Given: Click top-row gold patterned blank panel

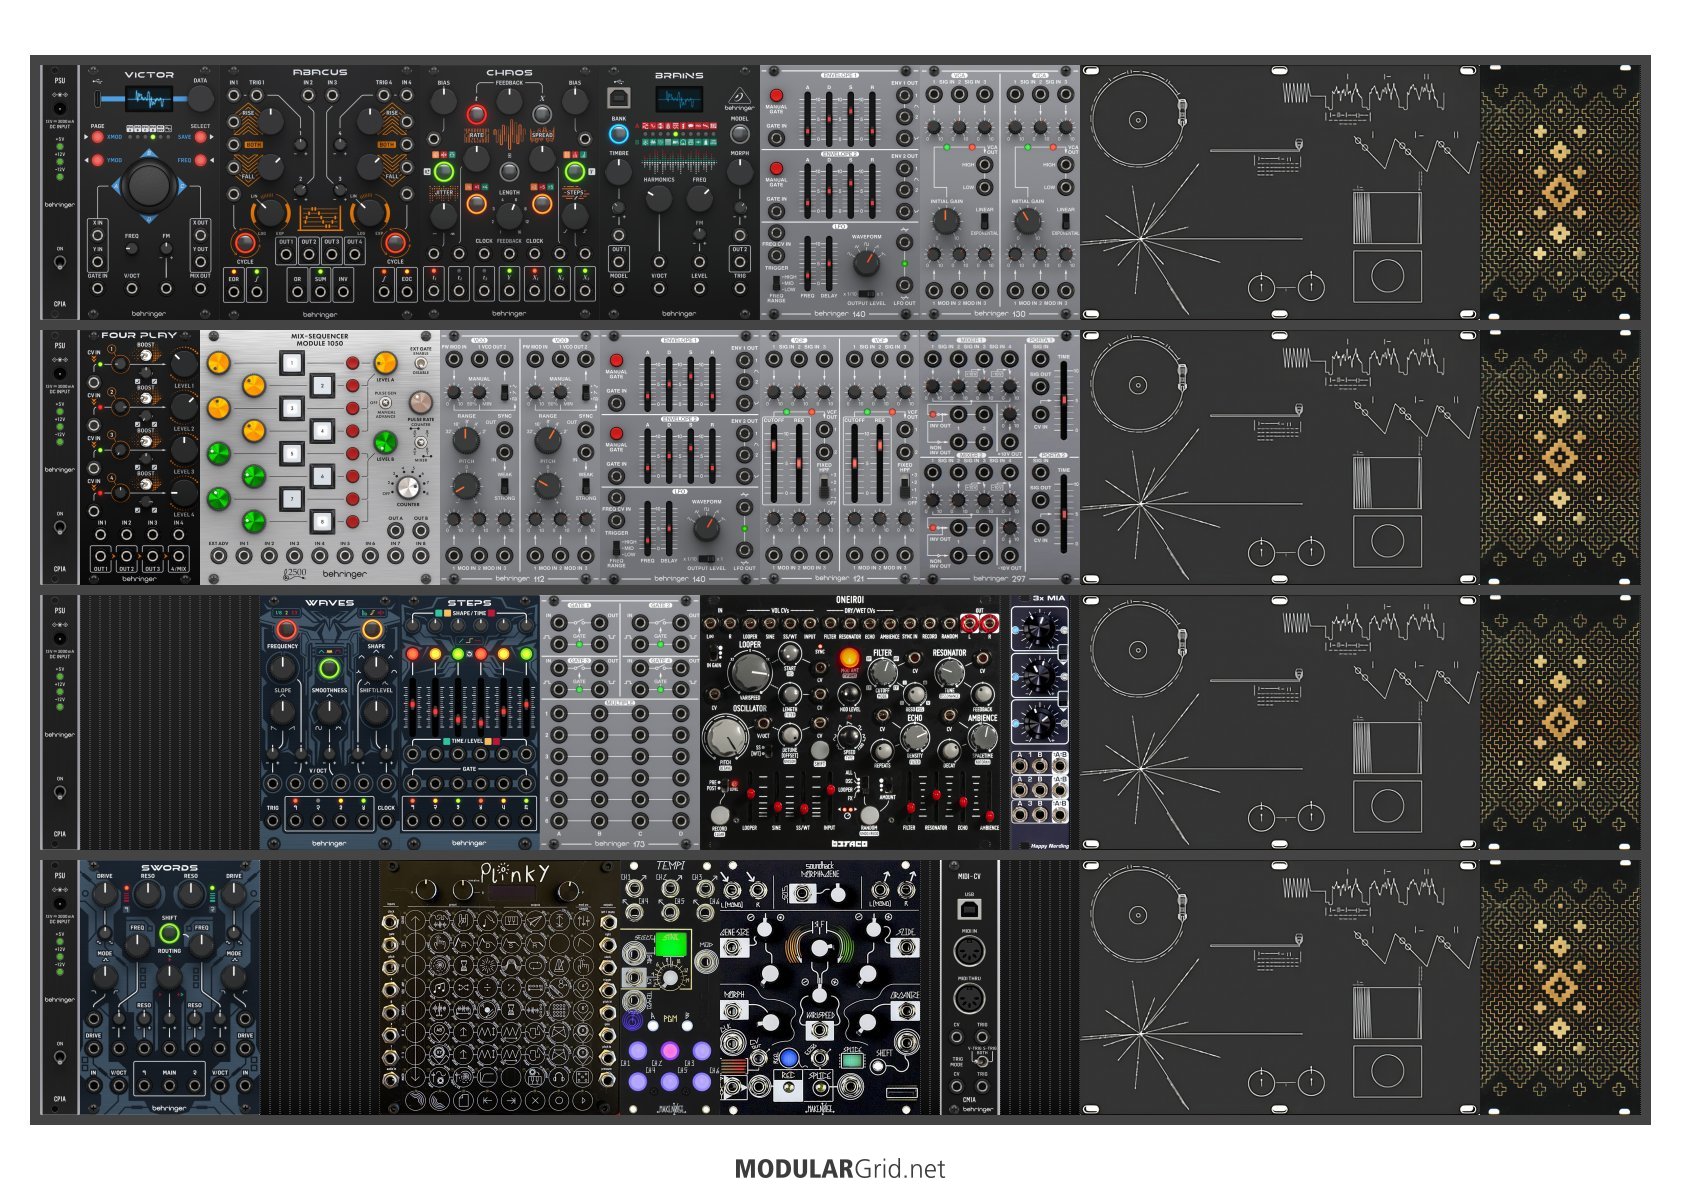Looking at the screenshot, I should (1560, 192).
